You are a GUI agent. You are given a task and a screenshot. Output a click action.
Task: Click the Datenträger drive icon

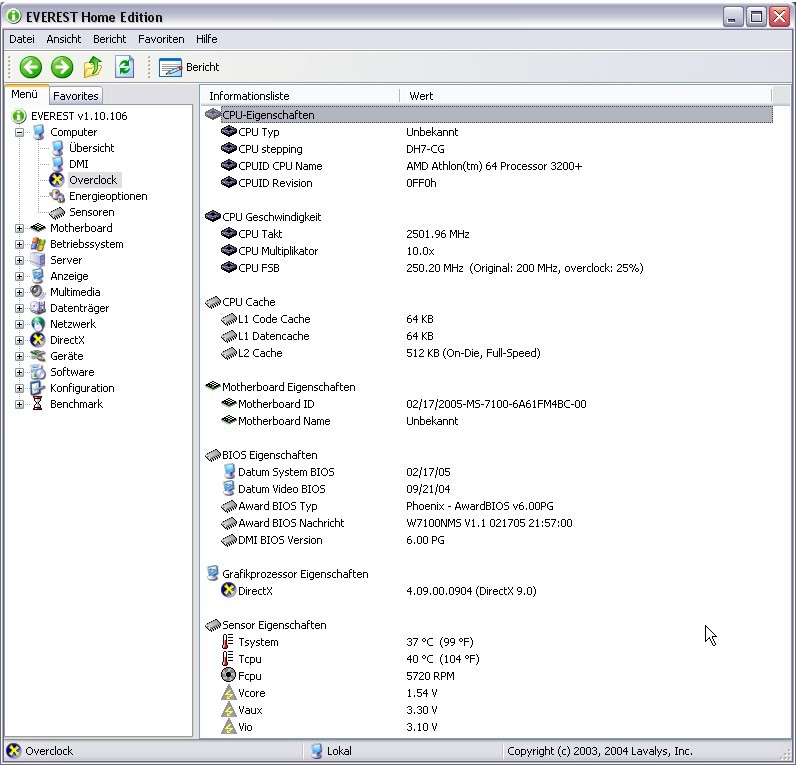[38, 308]
